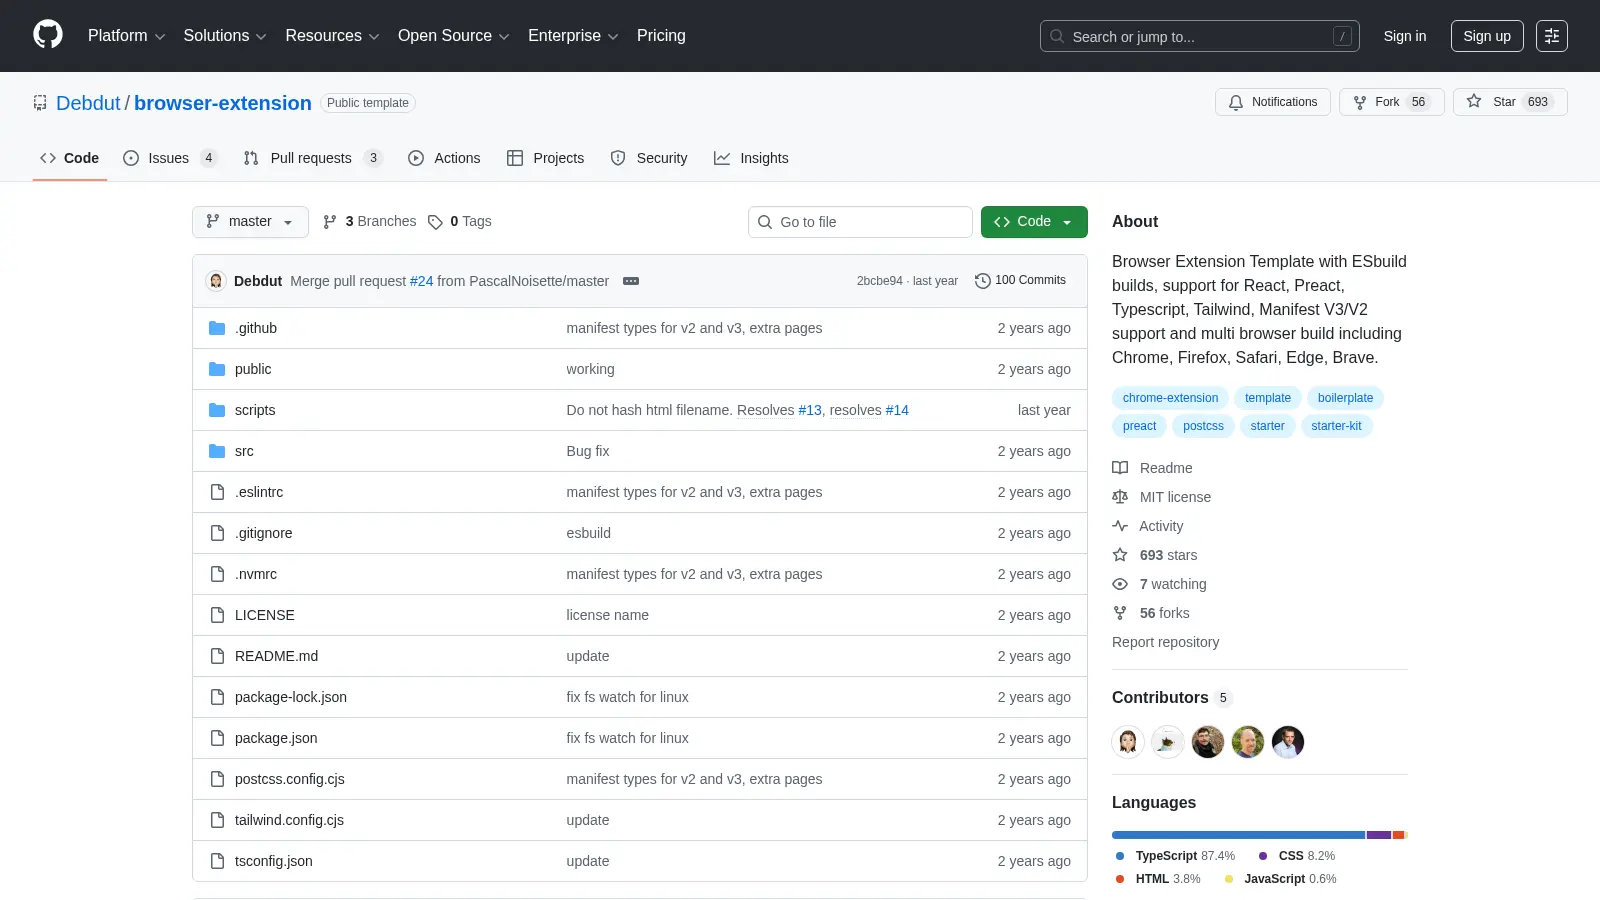Open the browser-extension repository link
This screenshot has height=900, width=1600.
point(223,103)
